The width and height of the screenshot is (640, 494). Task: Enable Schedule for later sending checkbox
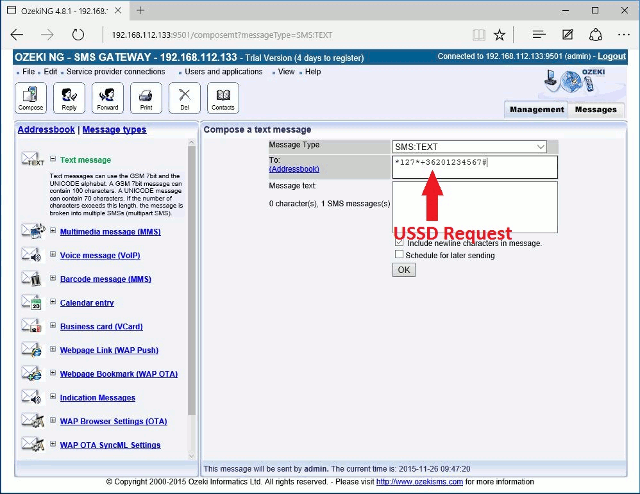[399, 254]
